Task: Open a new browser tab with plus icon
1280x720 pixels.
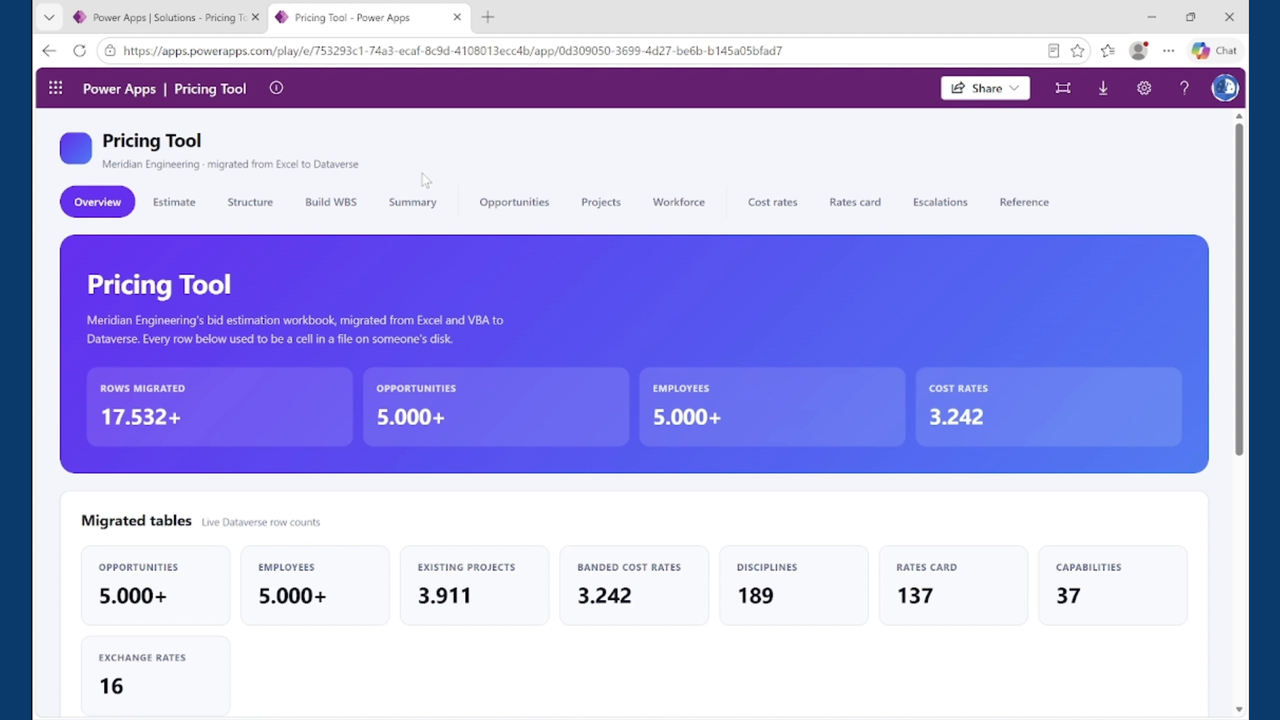Action: [487, 17]
